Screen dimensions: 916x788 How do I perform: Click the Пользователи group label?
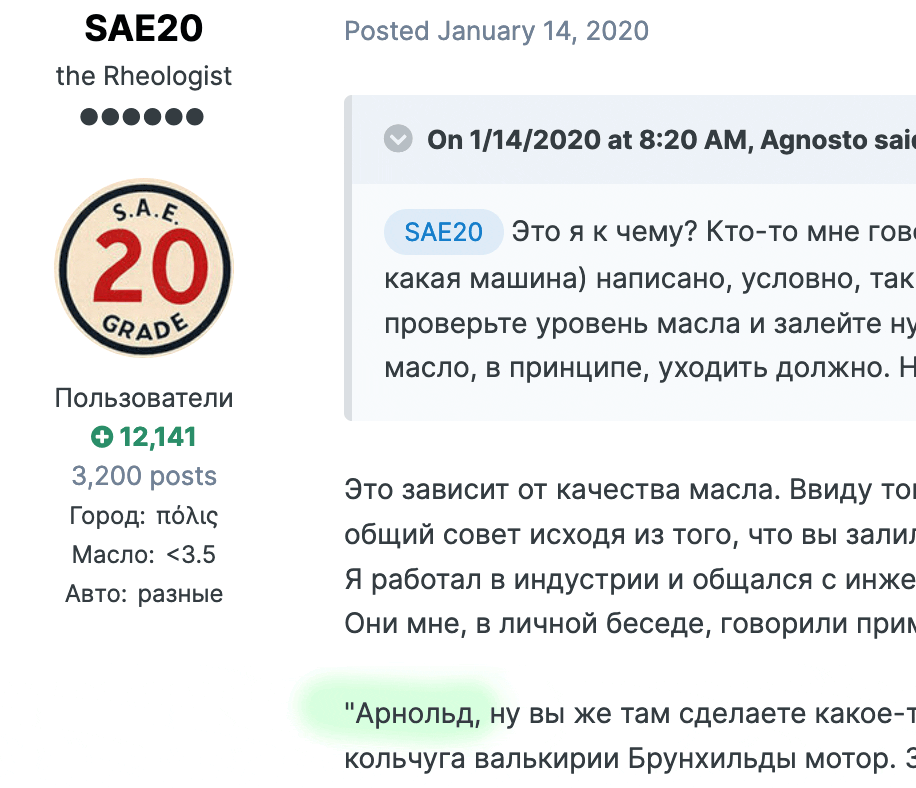[x=144, y=398]
